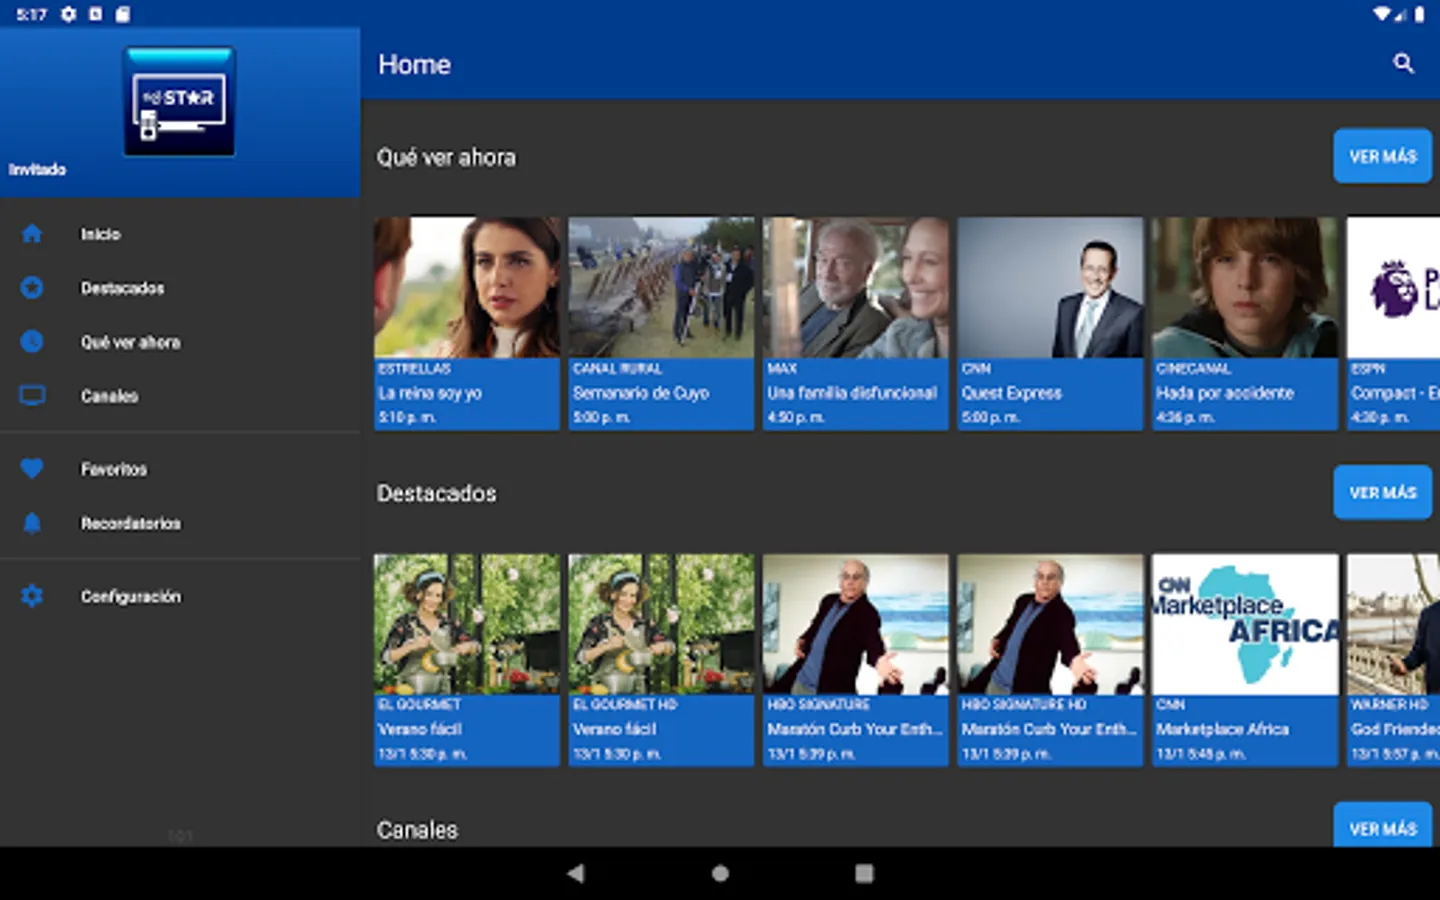Open Verano fácil on El Gourmet HD
1440x900 pixels.
661,660
